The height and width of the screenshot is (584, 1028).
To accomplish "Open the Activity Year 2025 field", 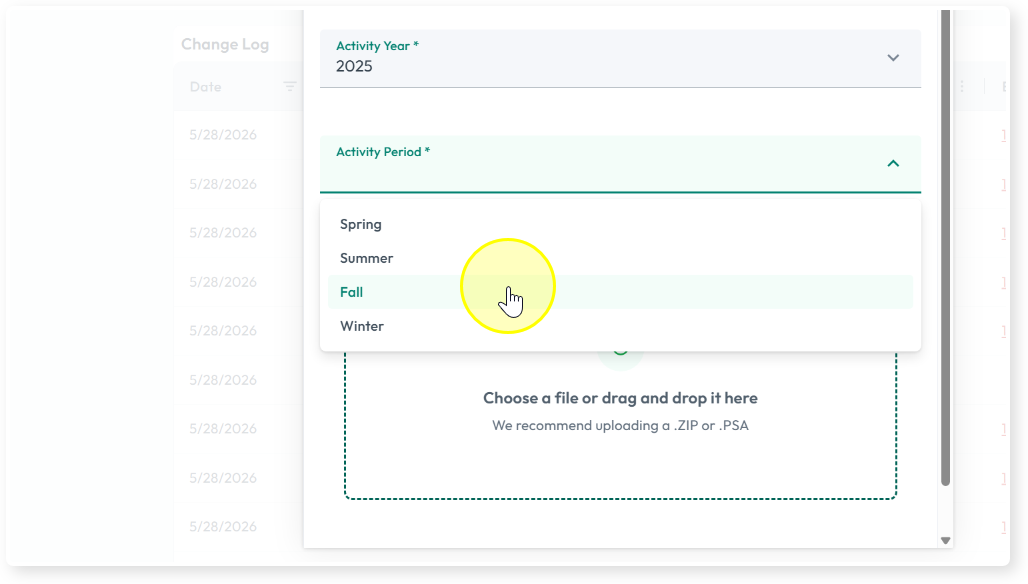I will point(620,58).
